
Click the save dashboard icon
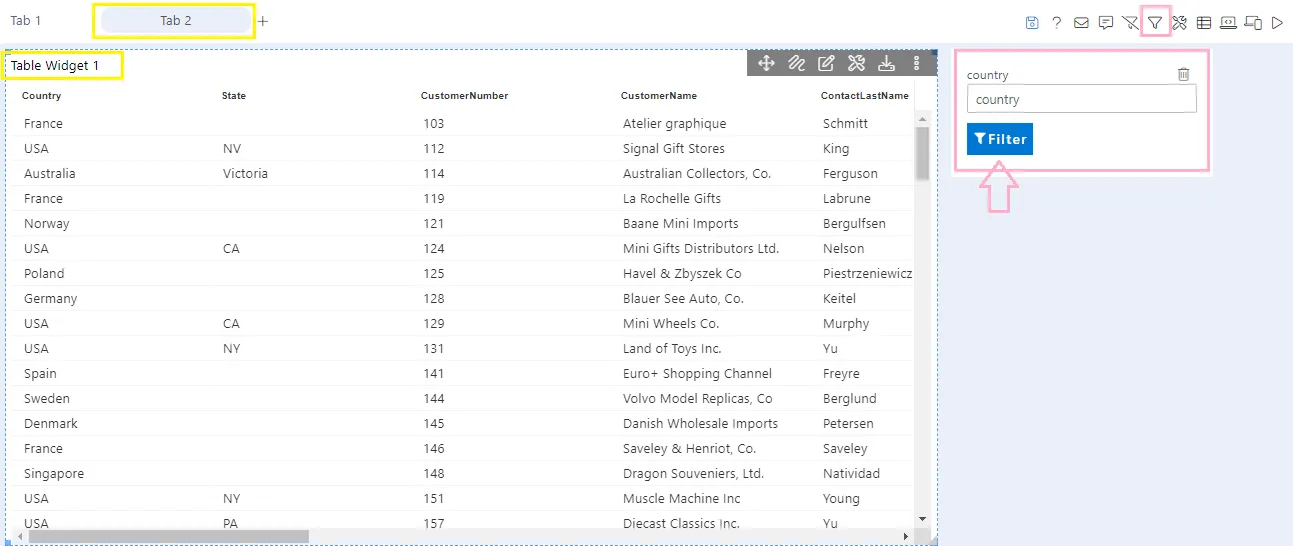click(1032, 22)
